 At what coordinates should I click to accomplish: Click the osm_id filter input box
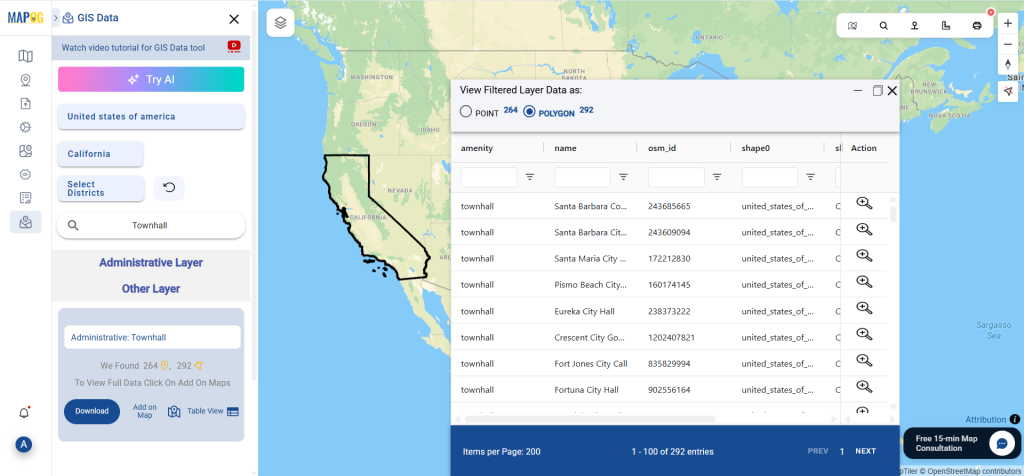pyautogui.click(x=676, y=177)
